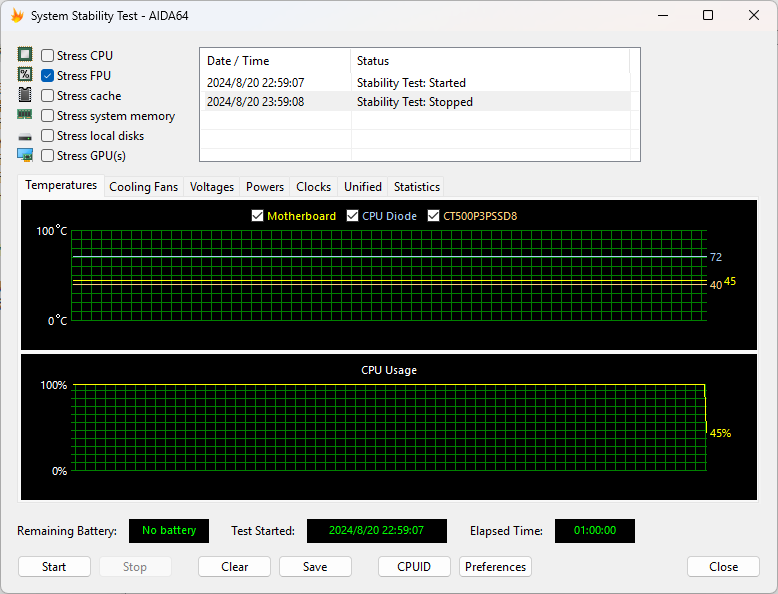Select the Stability Test: Stopped log row
This screenshot has height=594, width=778.
pyautogui.click(x=416, y=102)
